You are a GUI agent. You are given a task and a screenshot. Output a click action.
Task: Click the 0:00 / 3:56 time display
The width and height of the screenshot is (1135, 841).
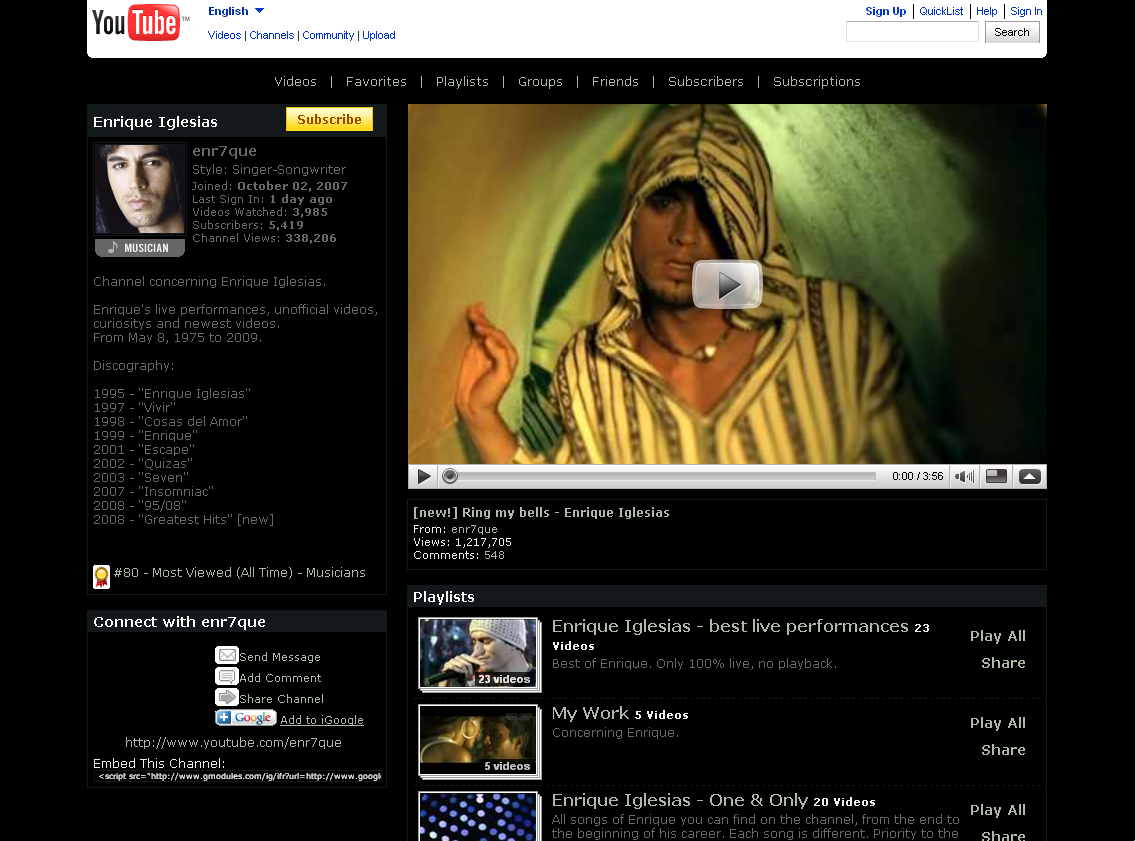point(918,476)
